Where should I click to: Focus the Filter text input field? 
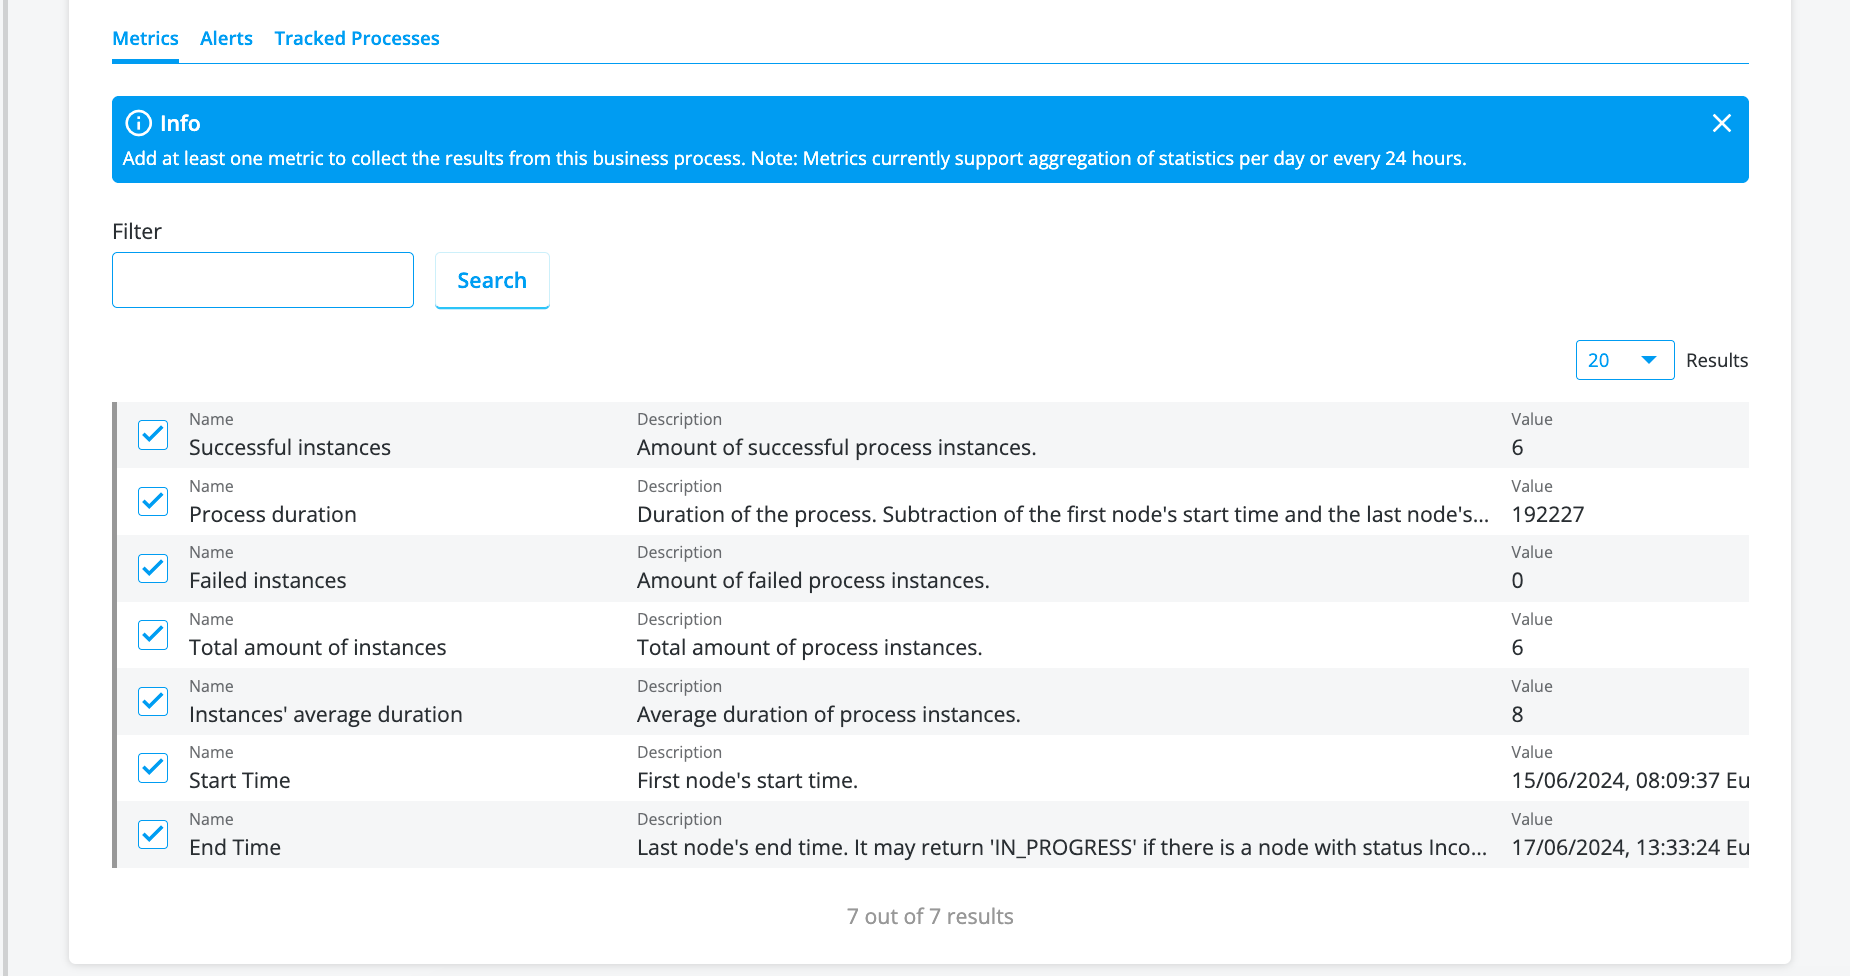[x=263, y=280]
